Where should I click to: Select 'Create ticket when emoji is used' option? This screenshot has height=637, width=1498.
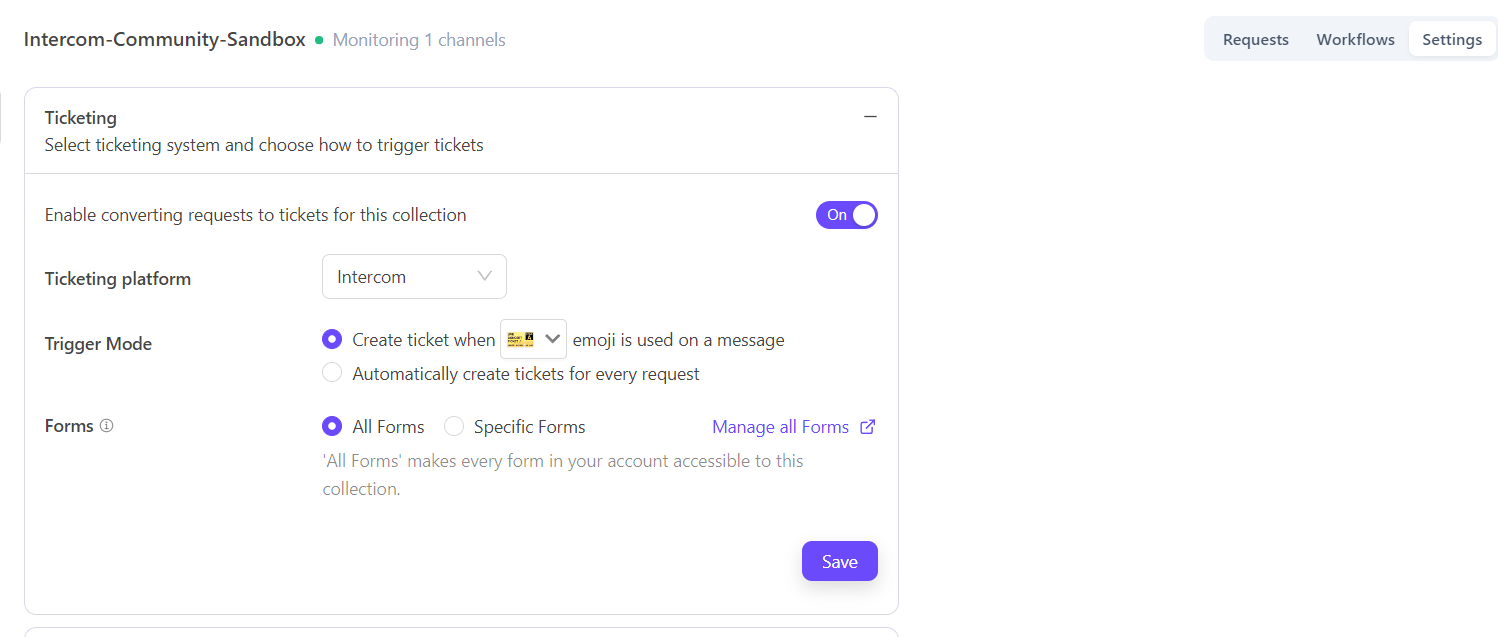(332, 340)
